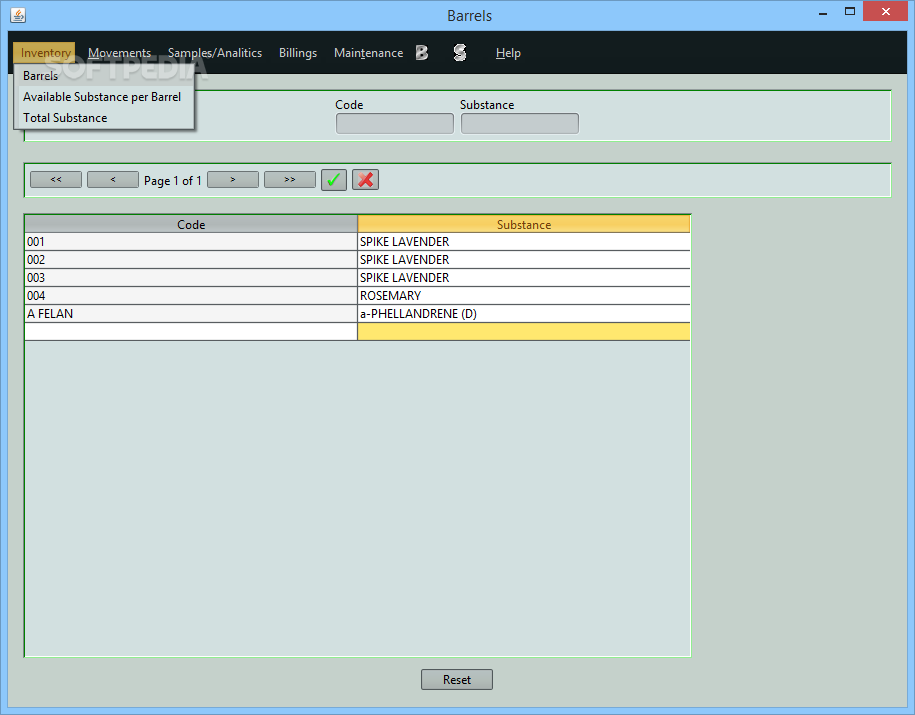Click the Page 1 of 1 label
Image resolution: width=915 pixels, height=715 pixels.
pos(173,181)
